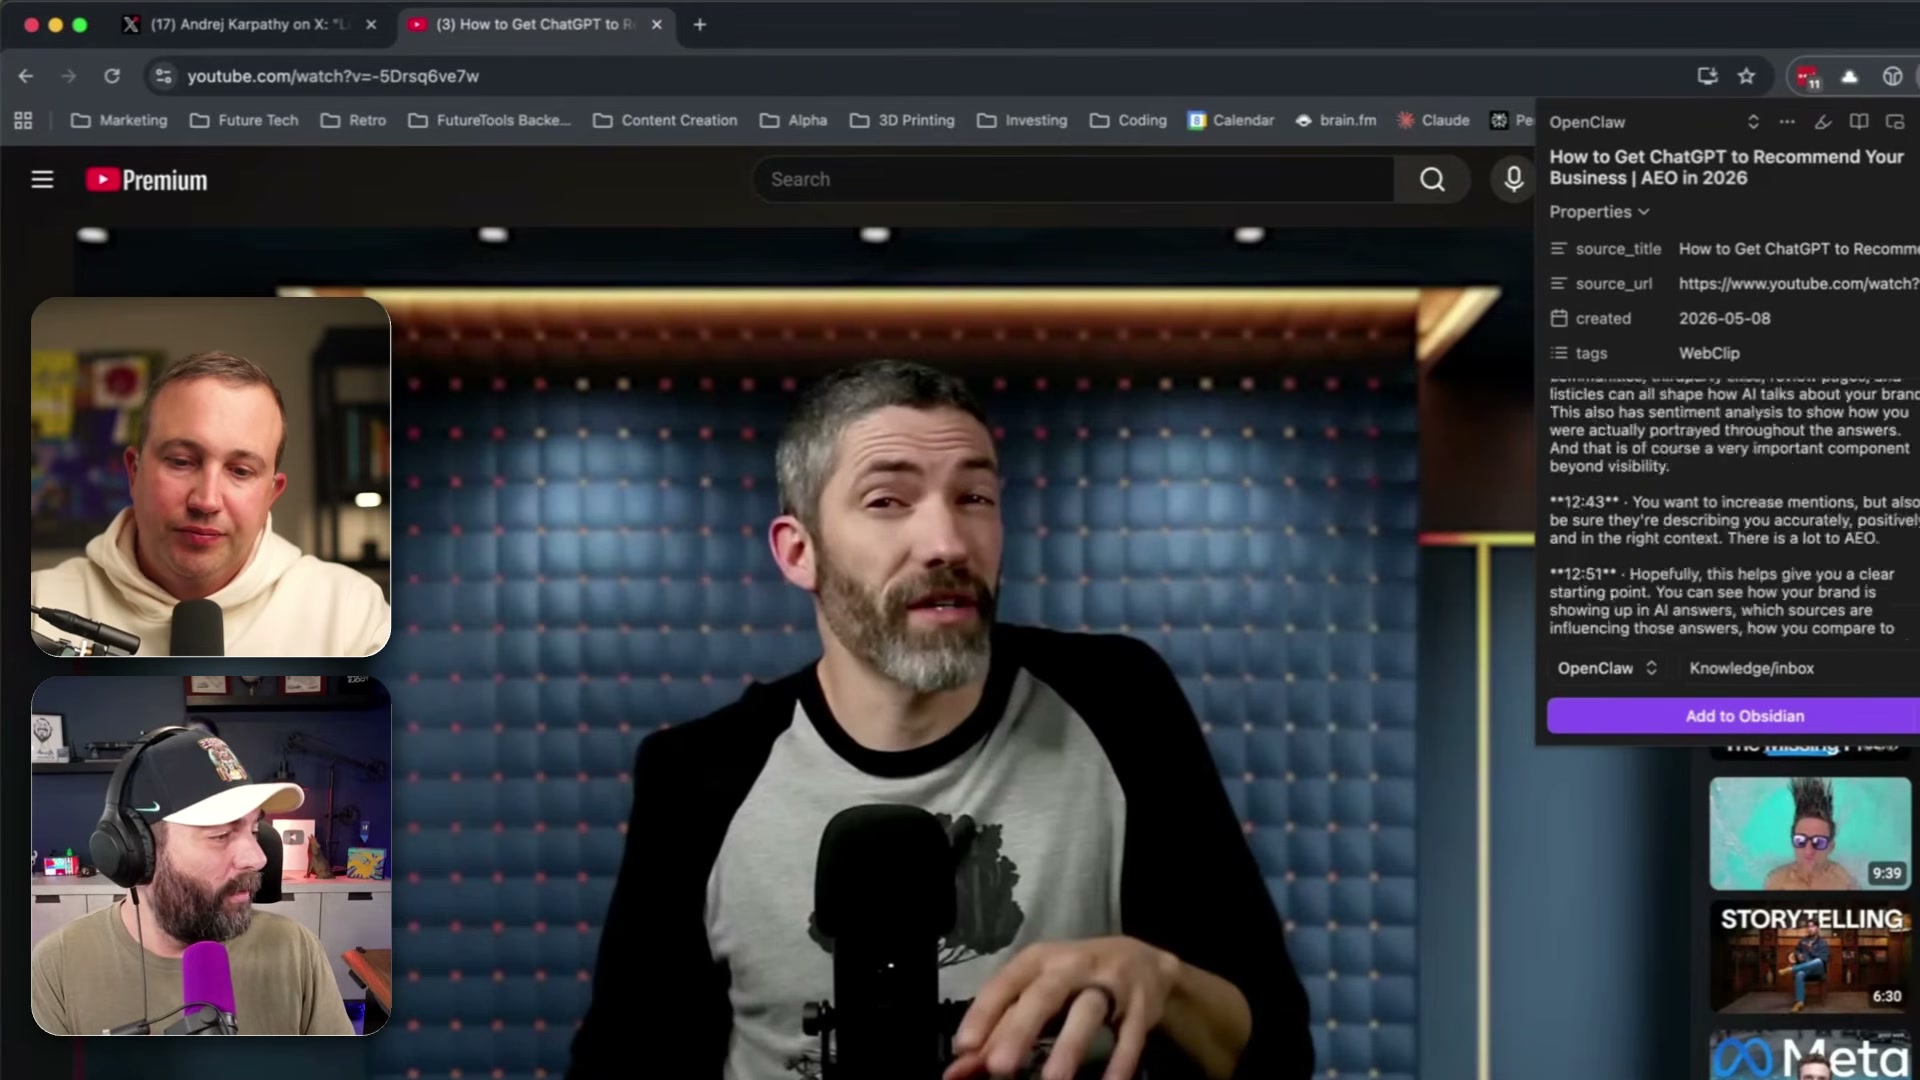Open the brain.fm bookmark
The width and height of the screenshot is (1920, 1080).
click(x=1336, y=120)
